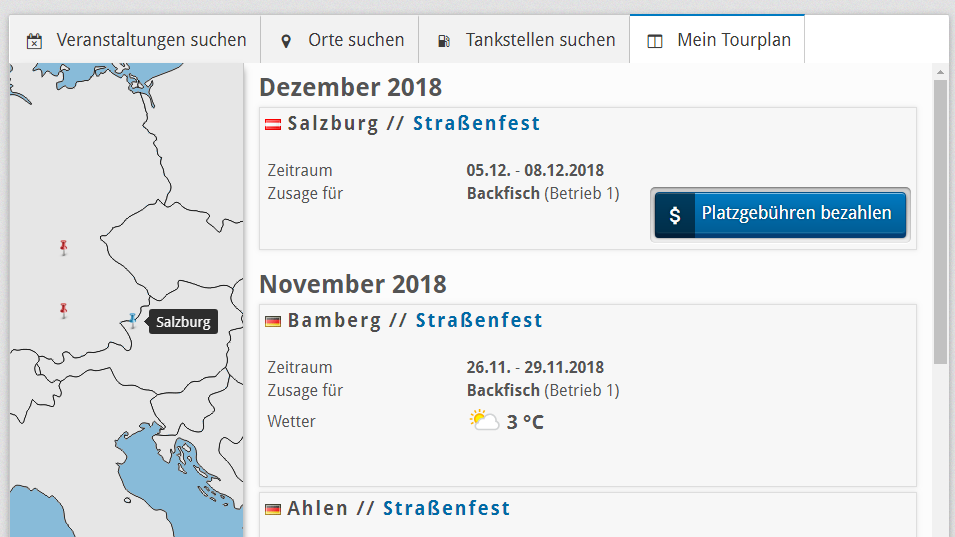Switch to the Tankstellen suchen tab
This screenshot has width=955, height=537.
pos(540,40)
